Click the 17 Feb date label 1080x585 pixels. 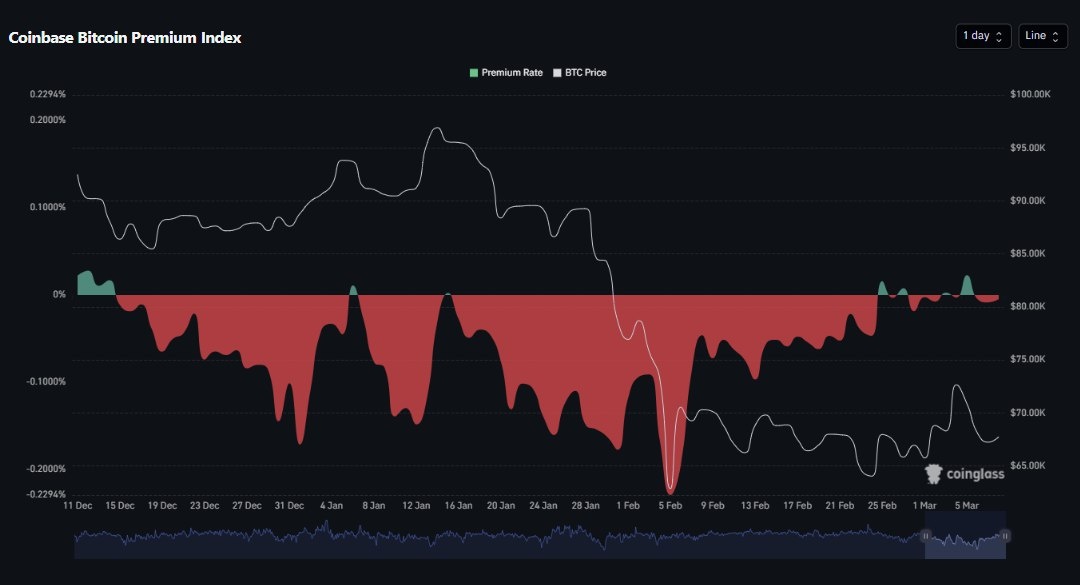(x=798, y=506)
